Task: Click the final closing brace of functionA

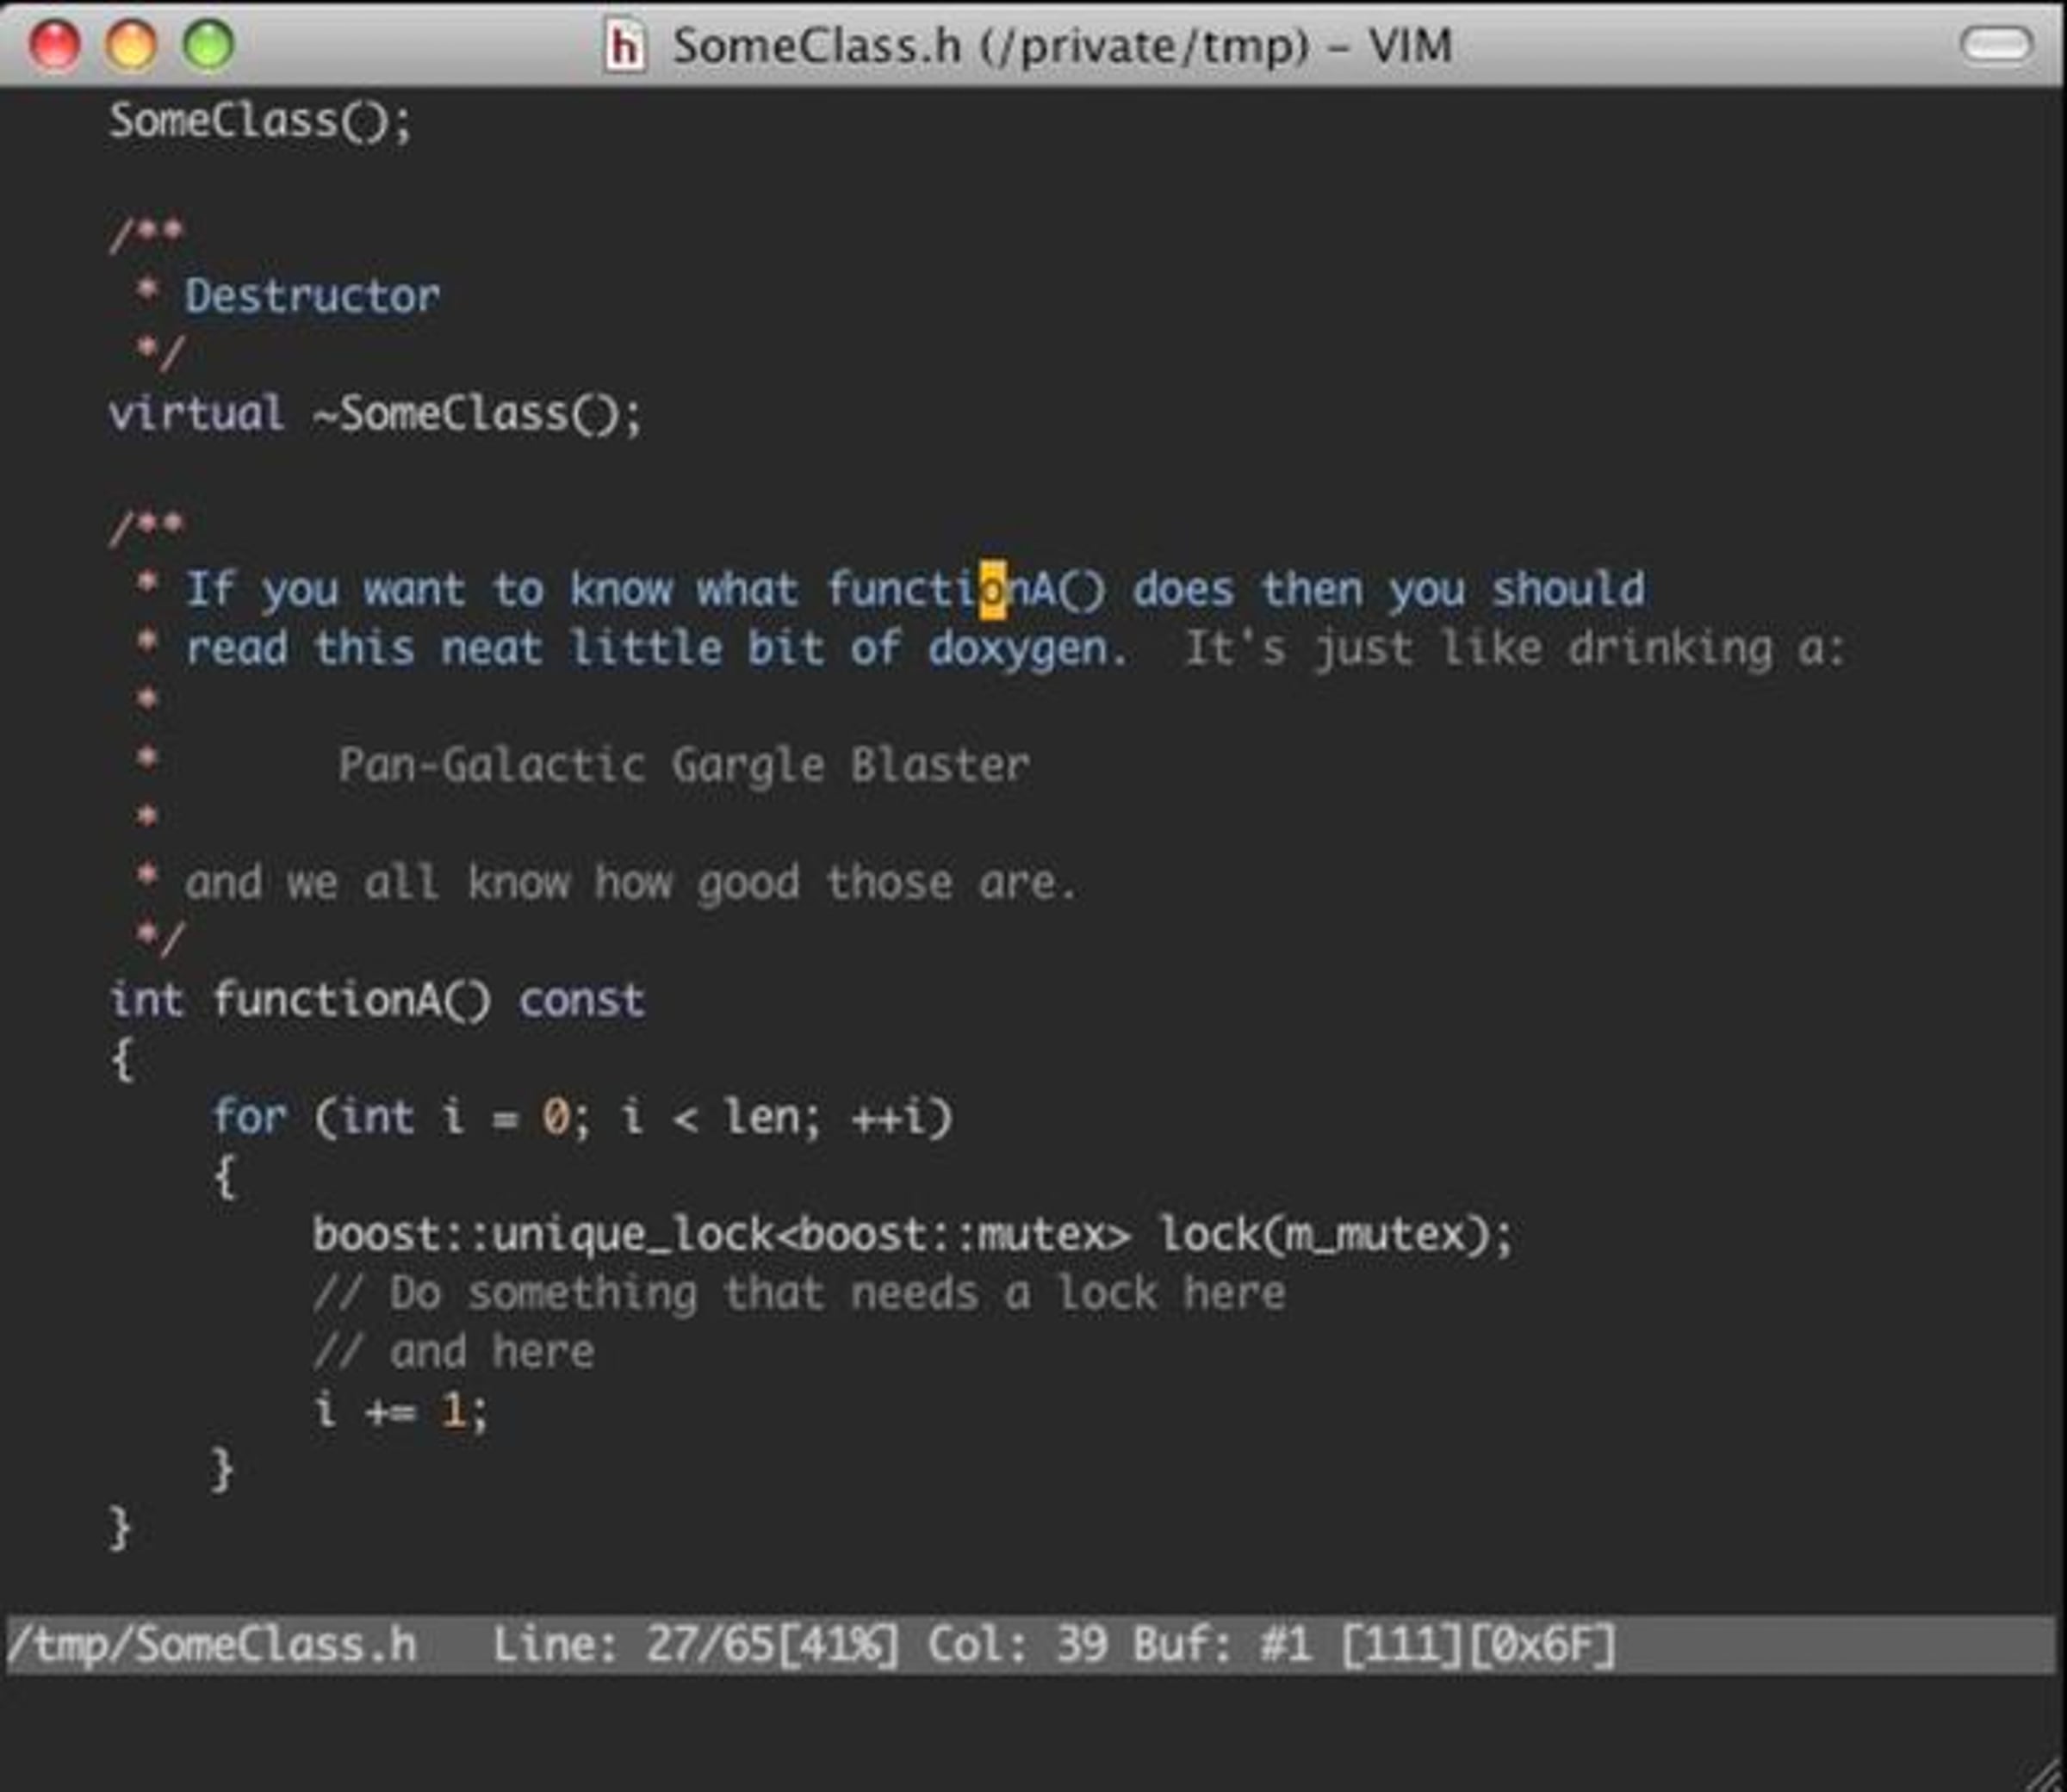Action: click(x=120, y=1529)
